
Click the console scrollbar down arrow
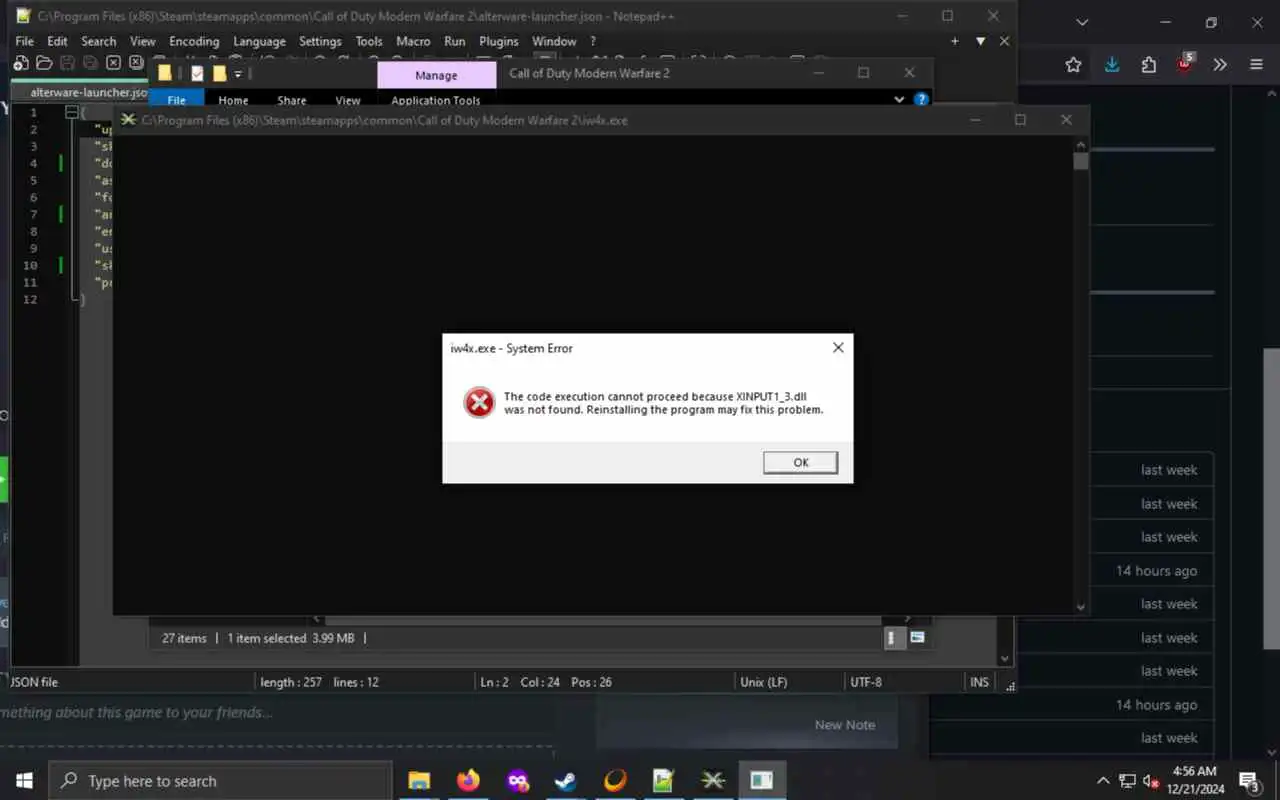tap(1080, 606)
